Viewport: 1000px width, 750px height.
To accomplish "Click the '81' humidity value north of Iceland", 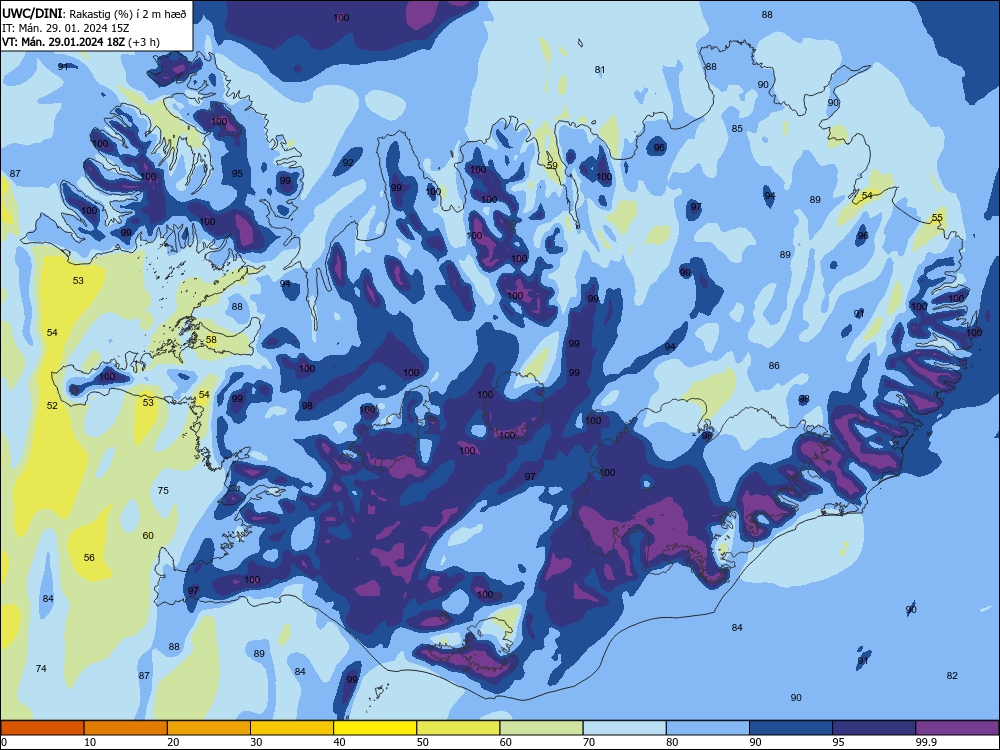I will click(x=599, y=70).
